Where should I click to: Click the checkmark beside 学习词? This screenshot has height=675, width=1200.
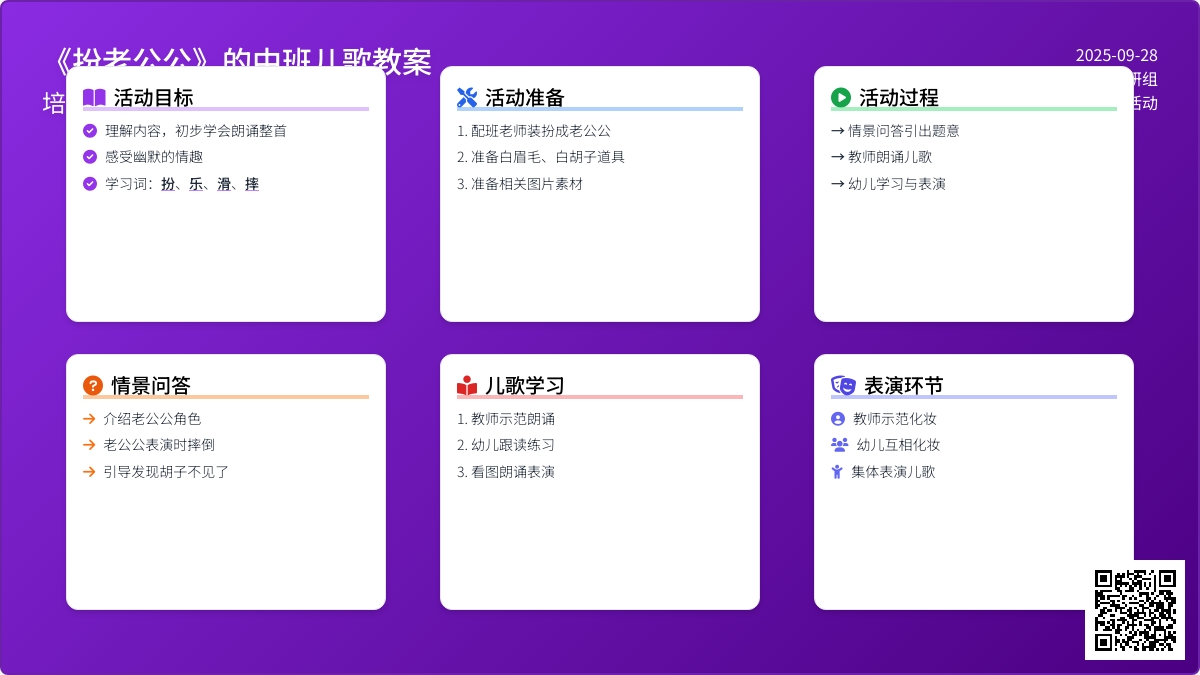[90, 184]
